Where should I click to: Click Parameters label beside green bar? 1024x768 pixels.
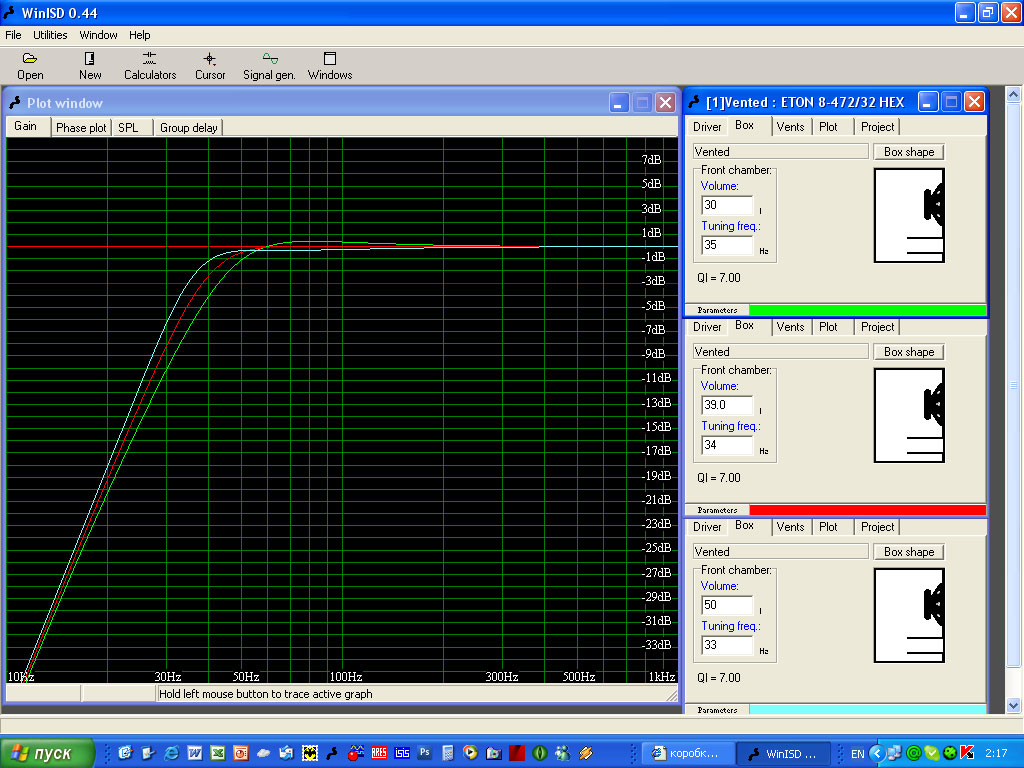(x=717, y=310)
